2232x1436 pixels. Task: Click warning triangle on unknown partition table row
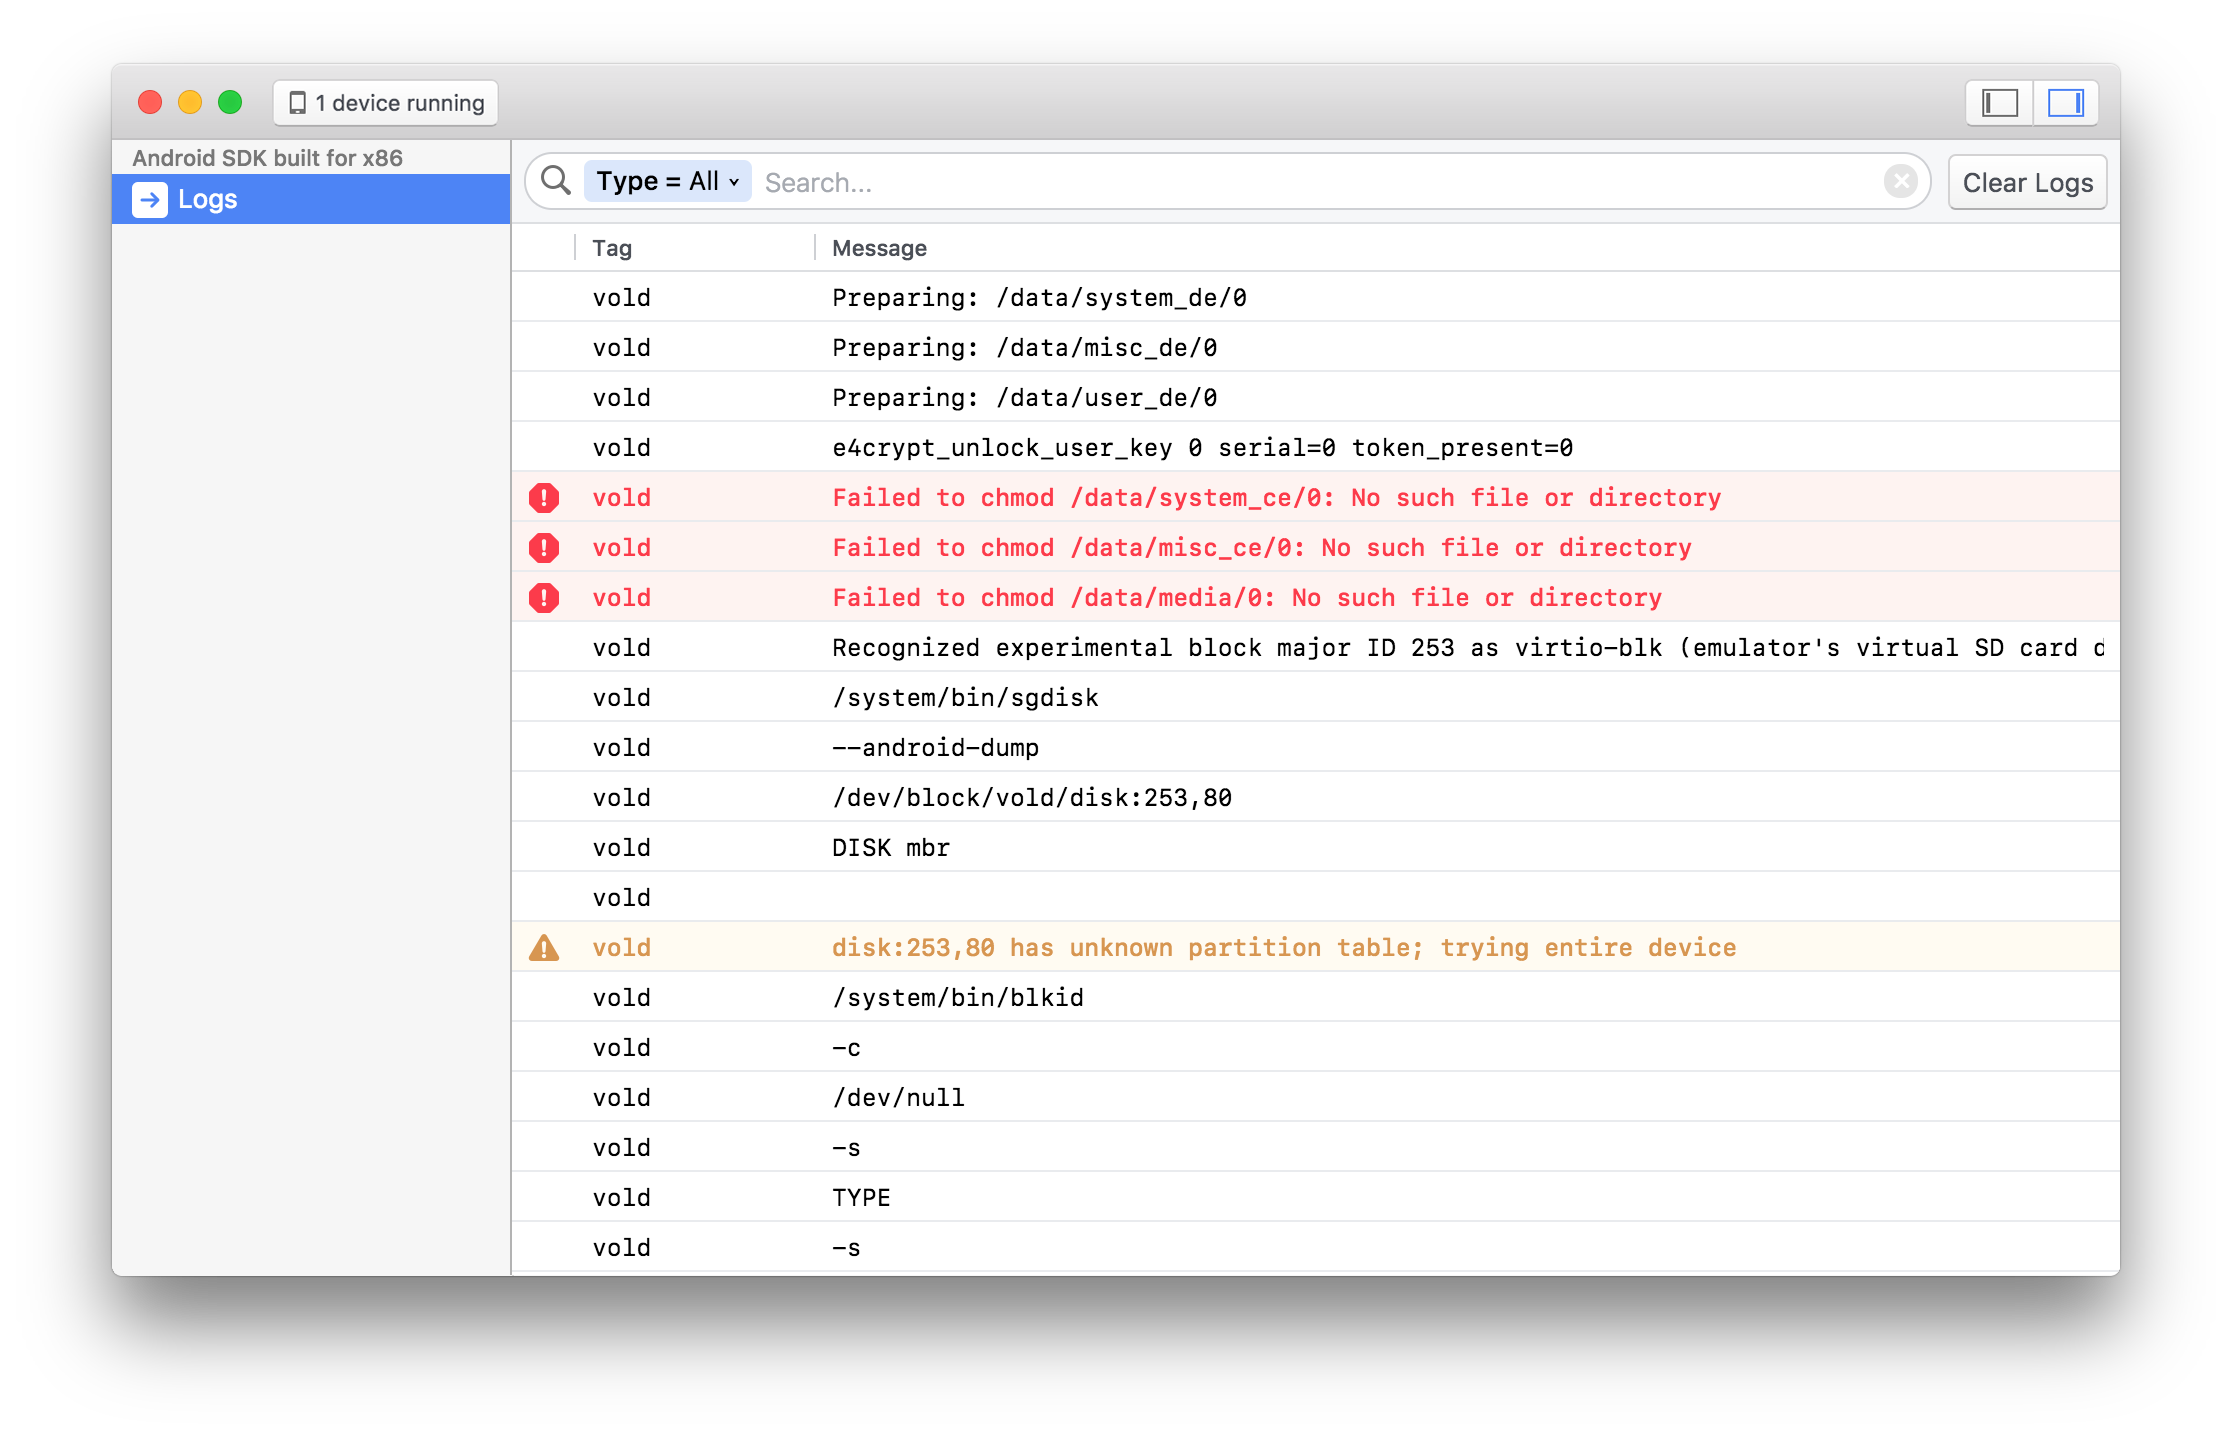click(544, 946)
